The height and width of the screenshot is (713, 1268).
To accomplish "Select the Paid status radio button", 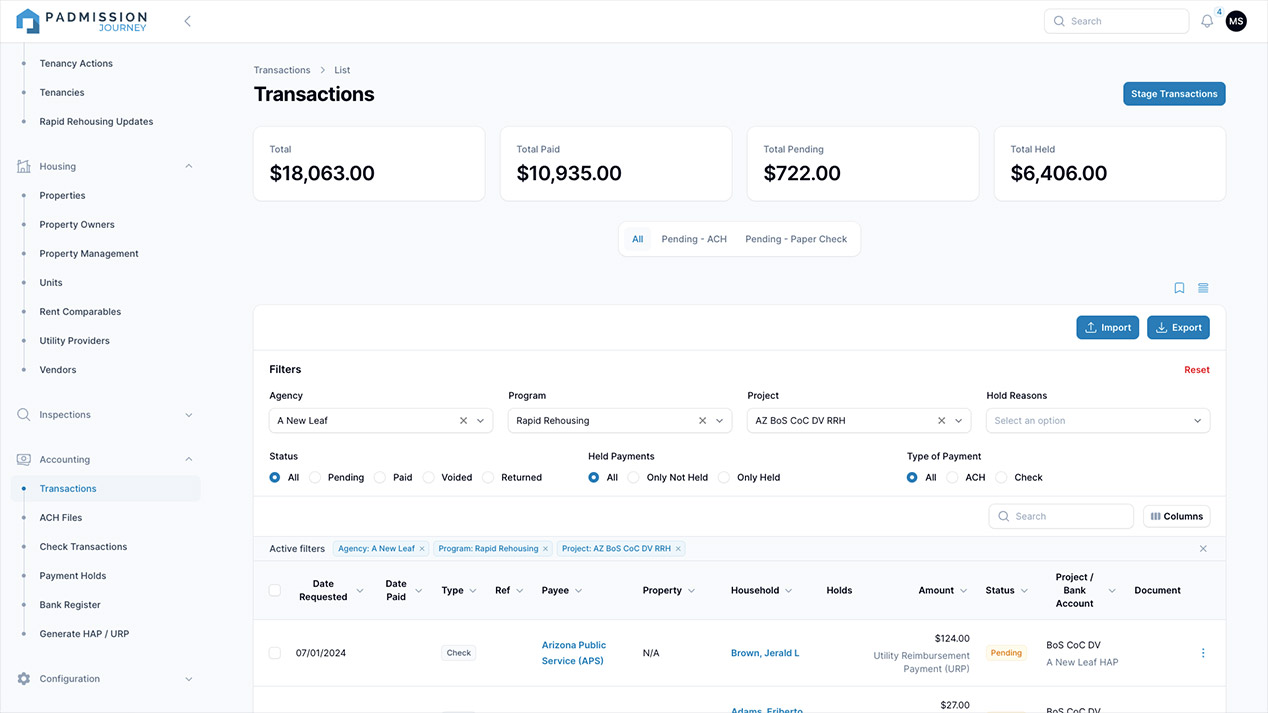I will [x=380, y=478].
